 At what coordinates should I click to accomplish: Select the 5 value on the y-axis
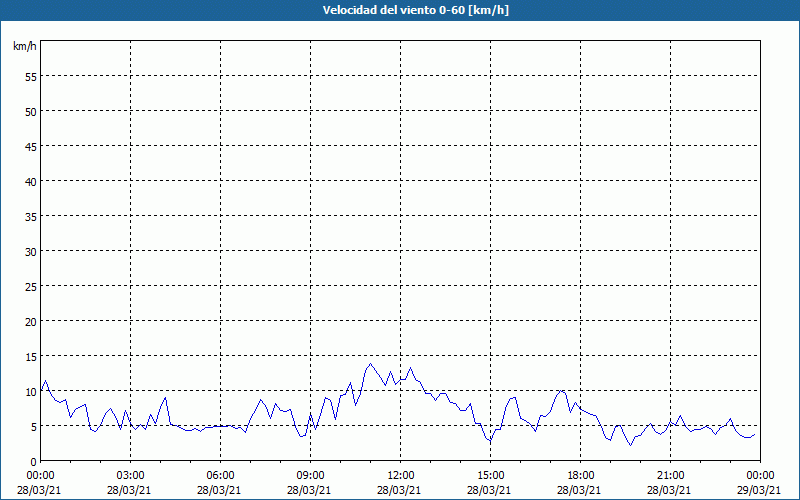tap(34, 426)
